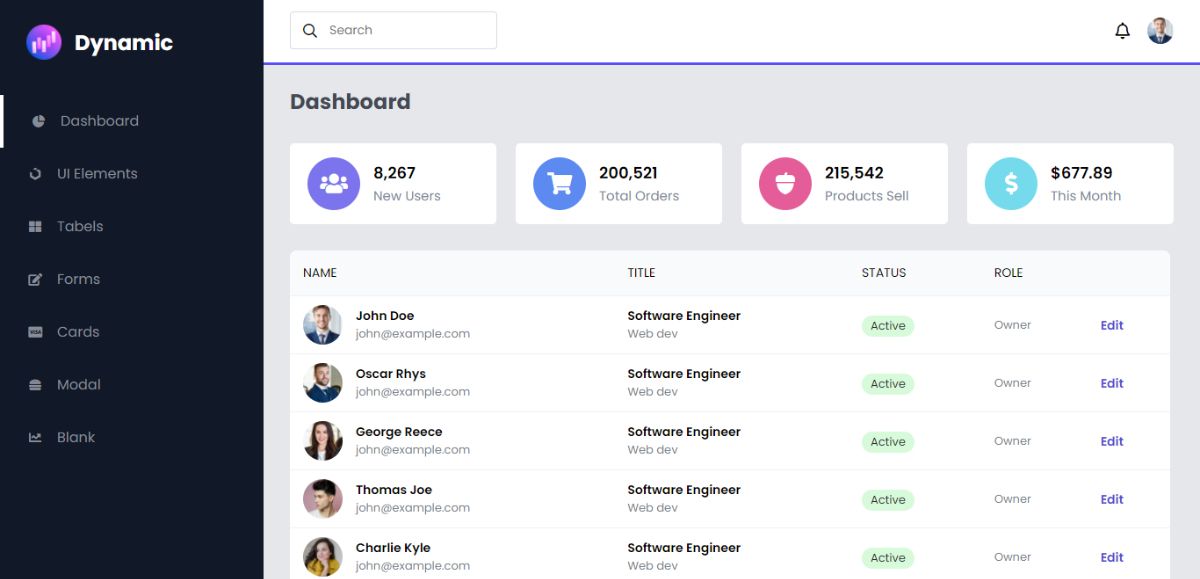Click the This Month dollar icon
The image size is (1200, 579).
(1011, 184)
